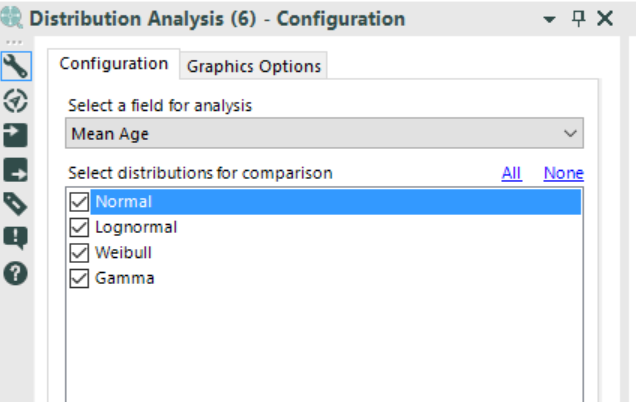
Task: Click the empty area of distributions list
Action: click(325, 345)
